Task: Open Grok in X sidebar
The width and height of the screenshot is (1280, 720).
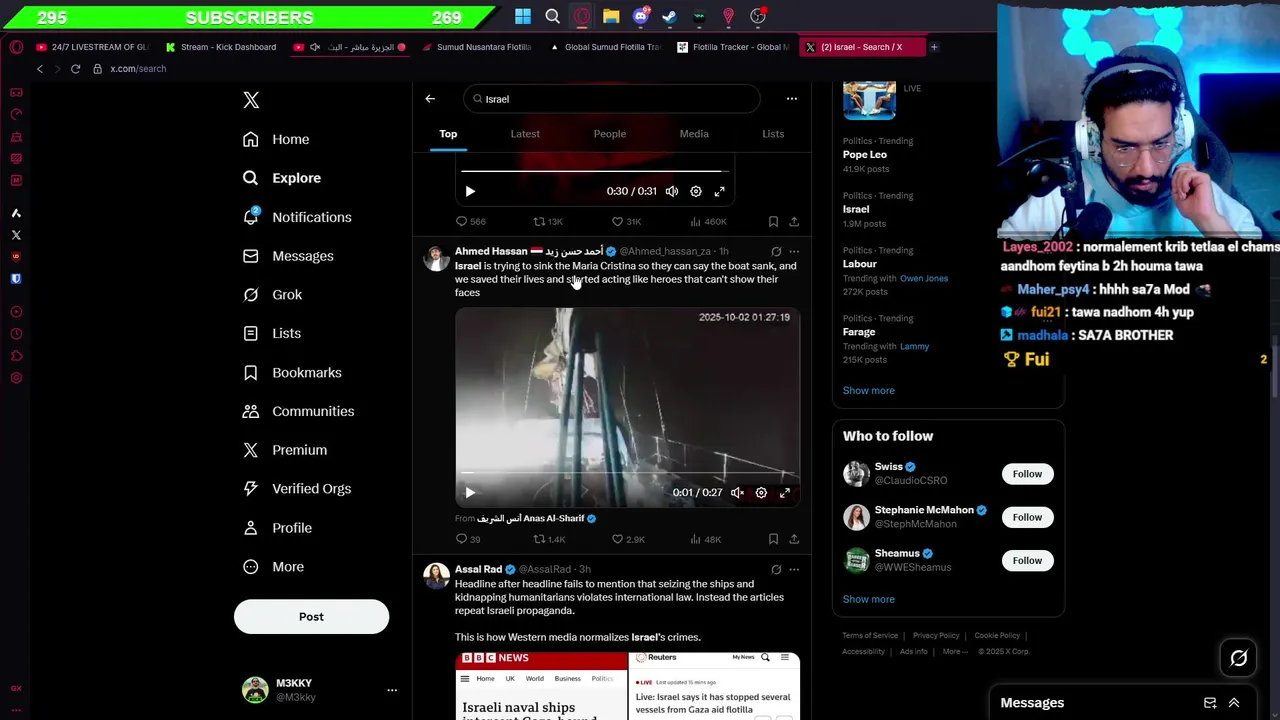Action: [273, 295]
